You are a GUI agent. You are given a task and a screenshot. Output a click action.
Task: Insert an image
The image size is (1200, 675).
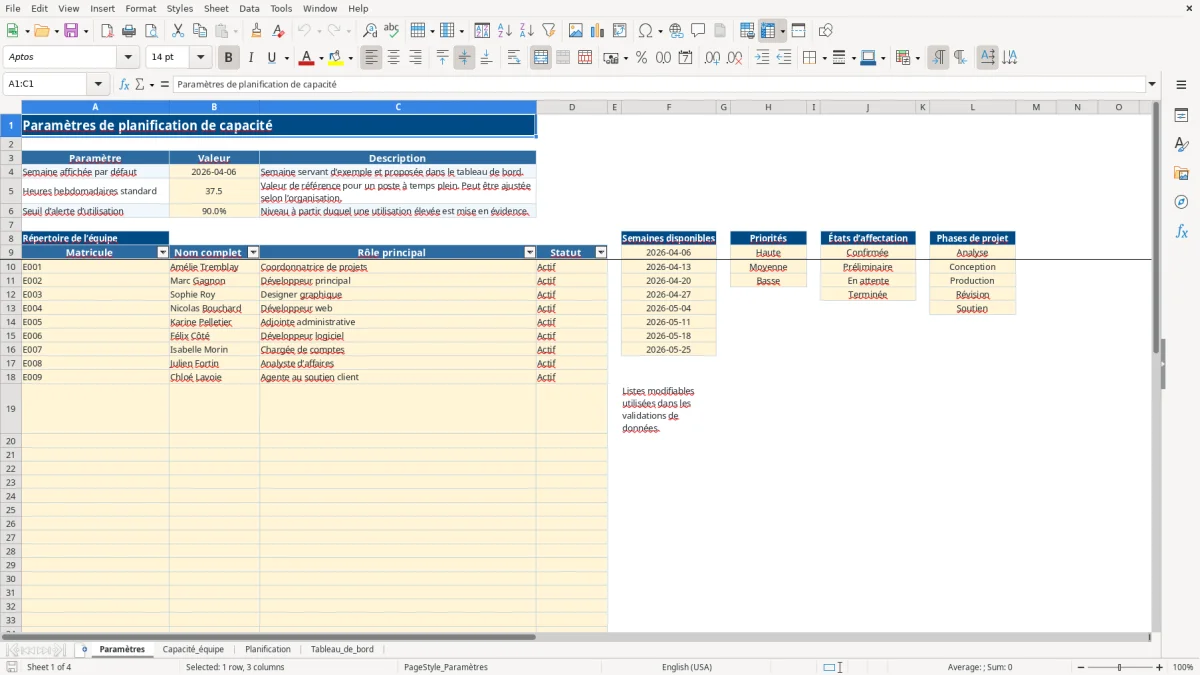575,31
